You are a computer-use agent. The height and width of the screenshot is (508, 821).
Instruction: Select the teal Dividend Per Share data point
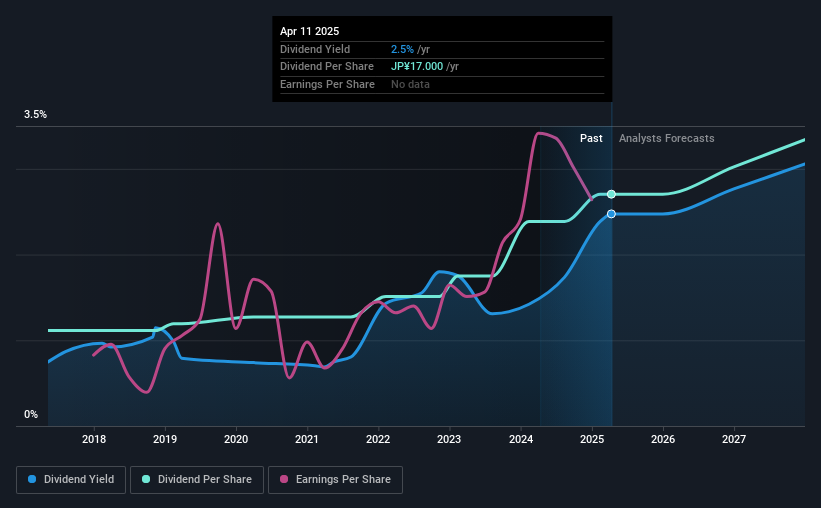point(611,194)
